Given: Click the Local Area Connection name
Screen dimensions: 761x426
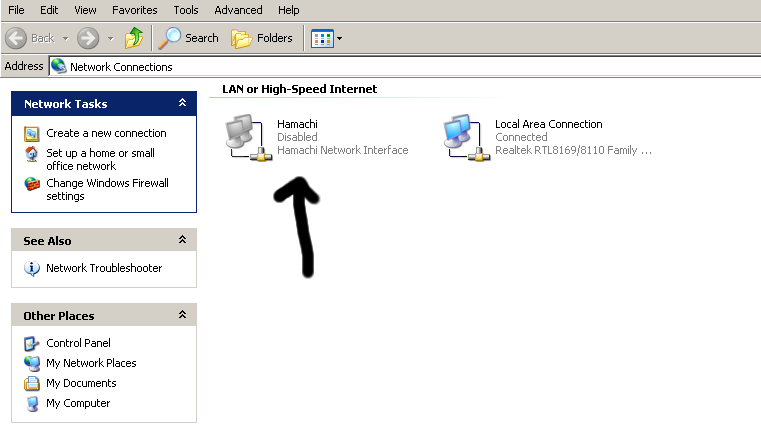Looking at the screenshot, I should pyautogui.click(x=548, y=124).
